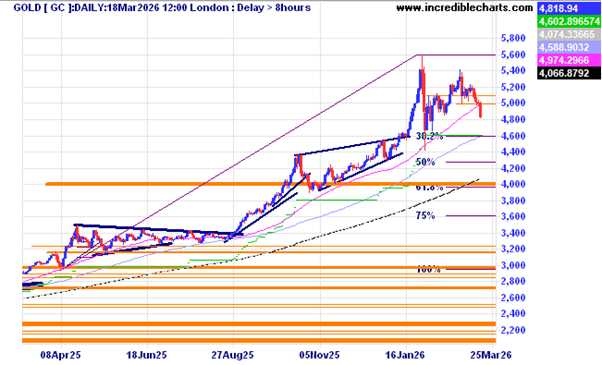Select the 50% Fibonacci retracement label

click(x=425, y=162)
